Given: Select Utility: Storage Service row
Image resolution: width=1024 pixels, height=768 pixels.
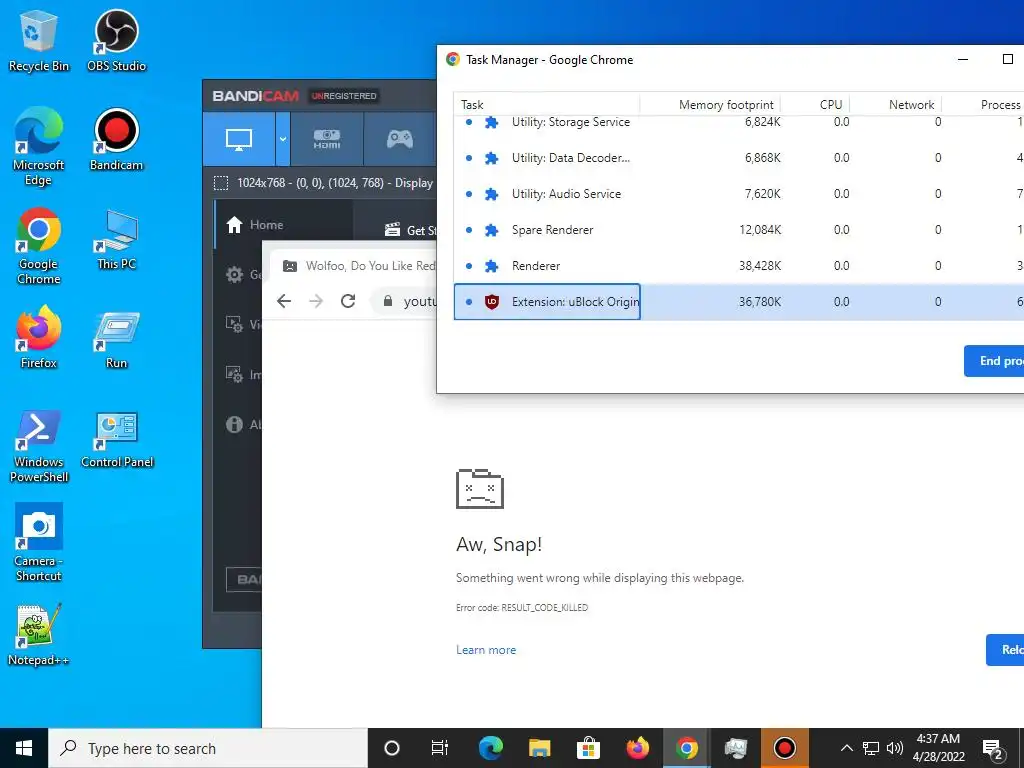Looking at the screenshot, I should click(739, 123).
